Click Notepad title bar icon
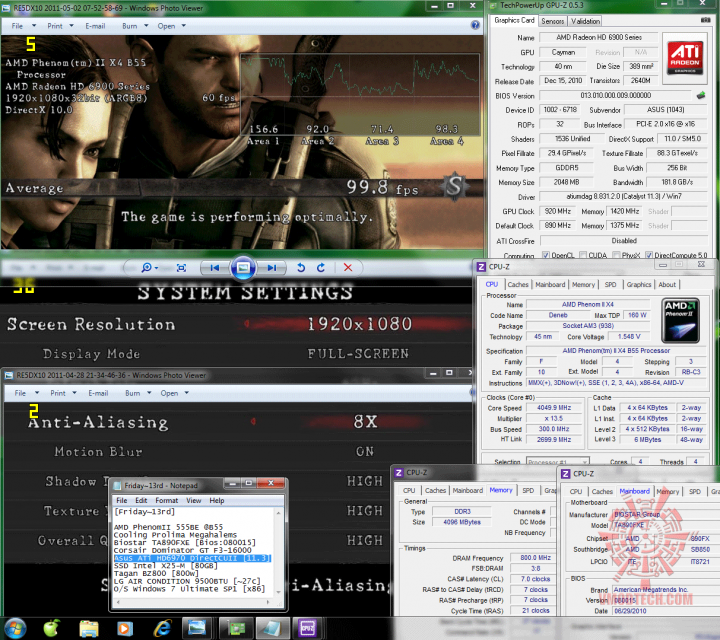 click(117, 485)
